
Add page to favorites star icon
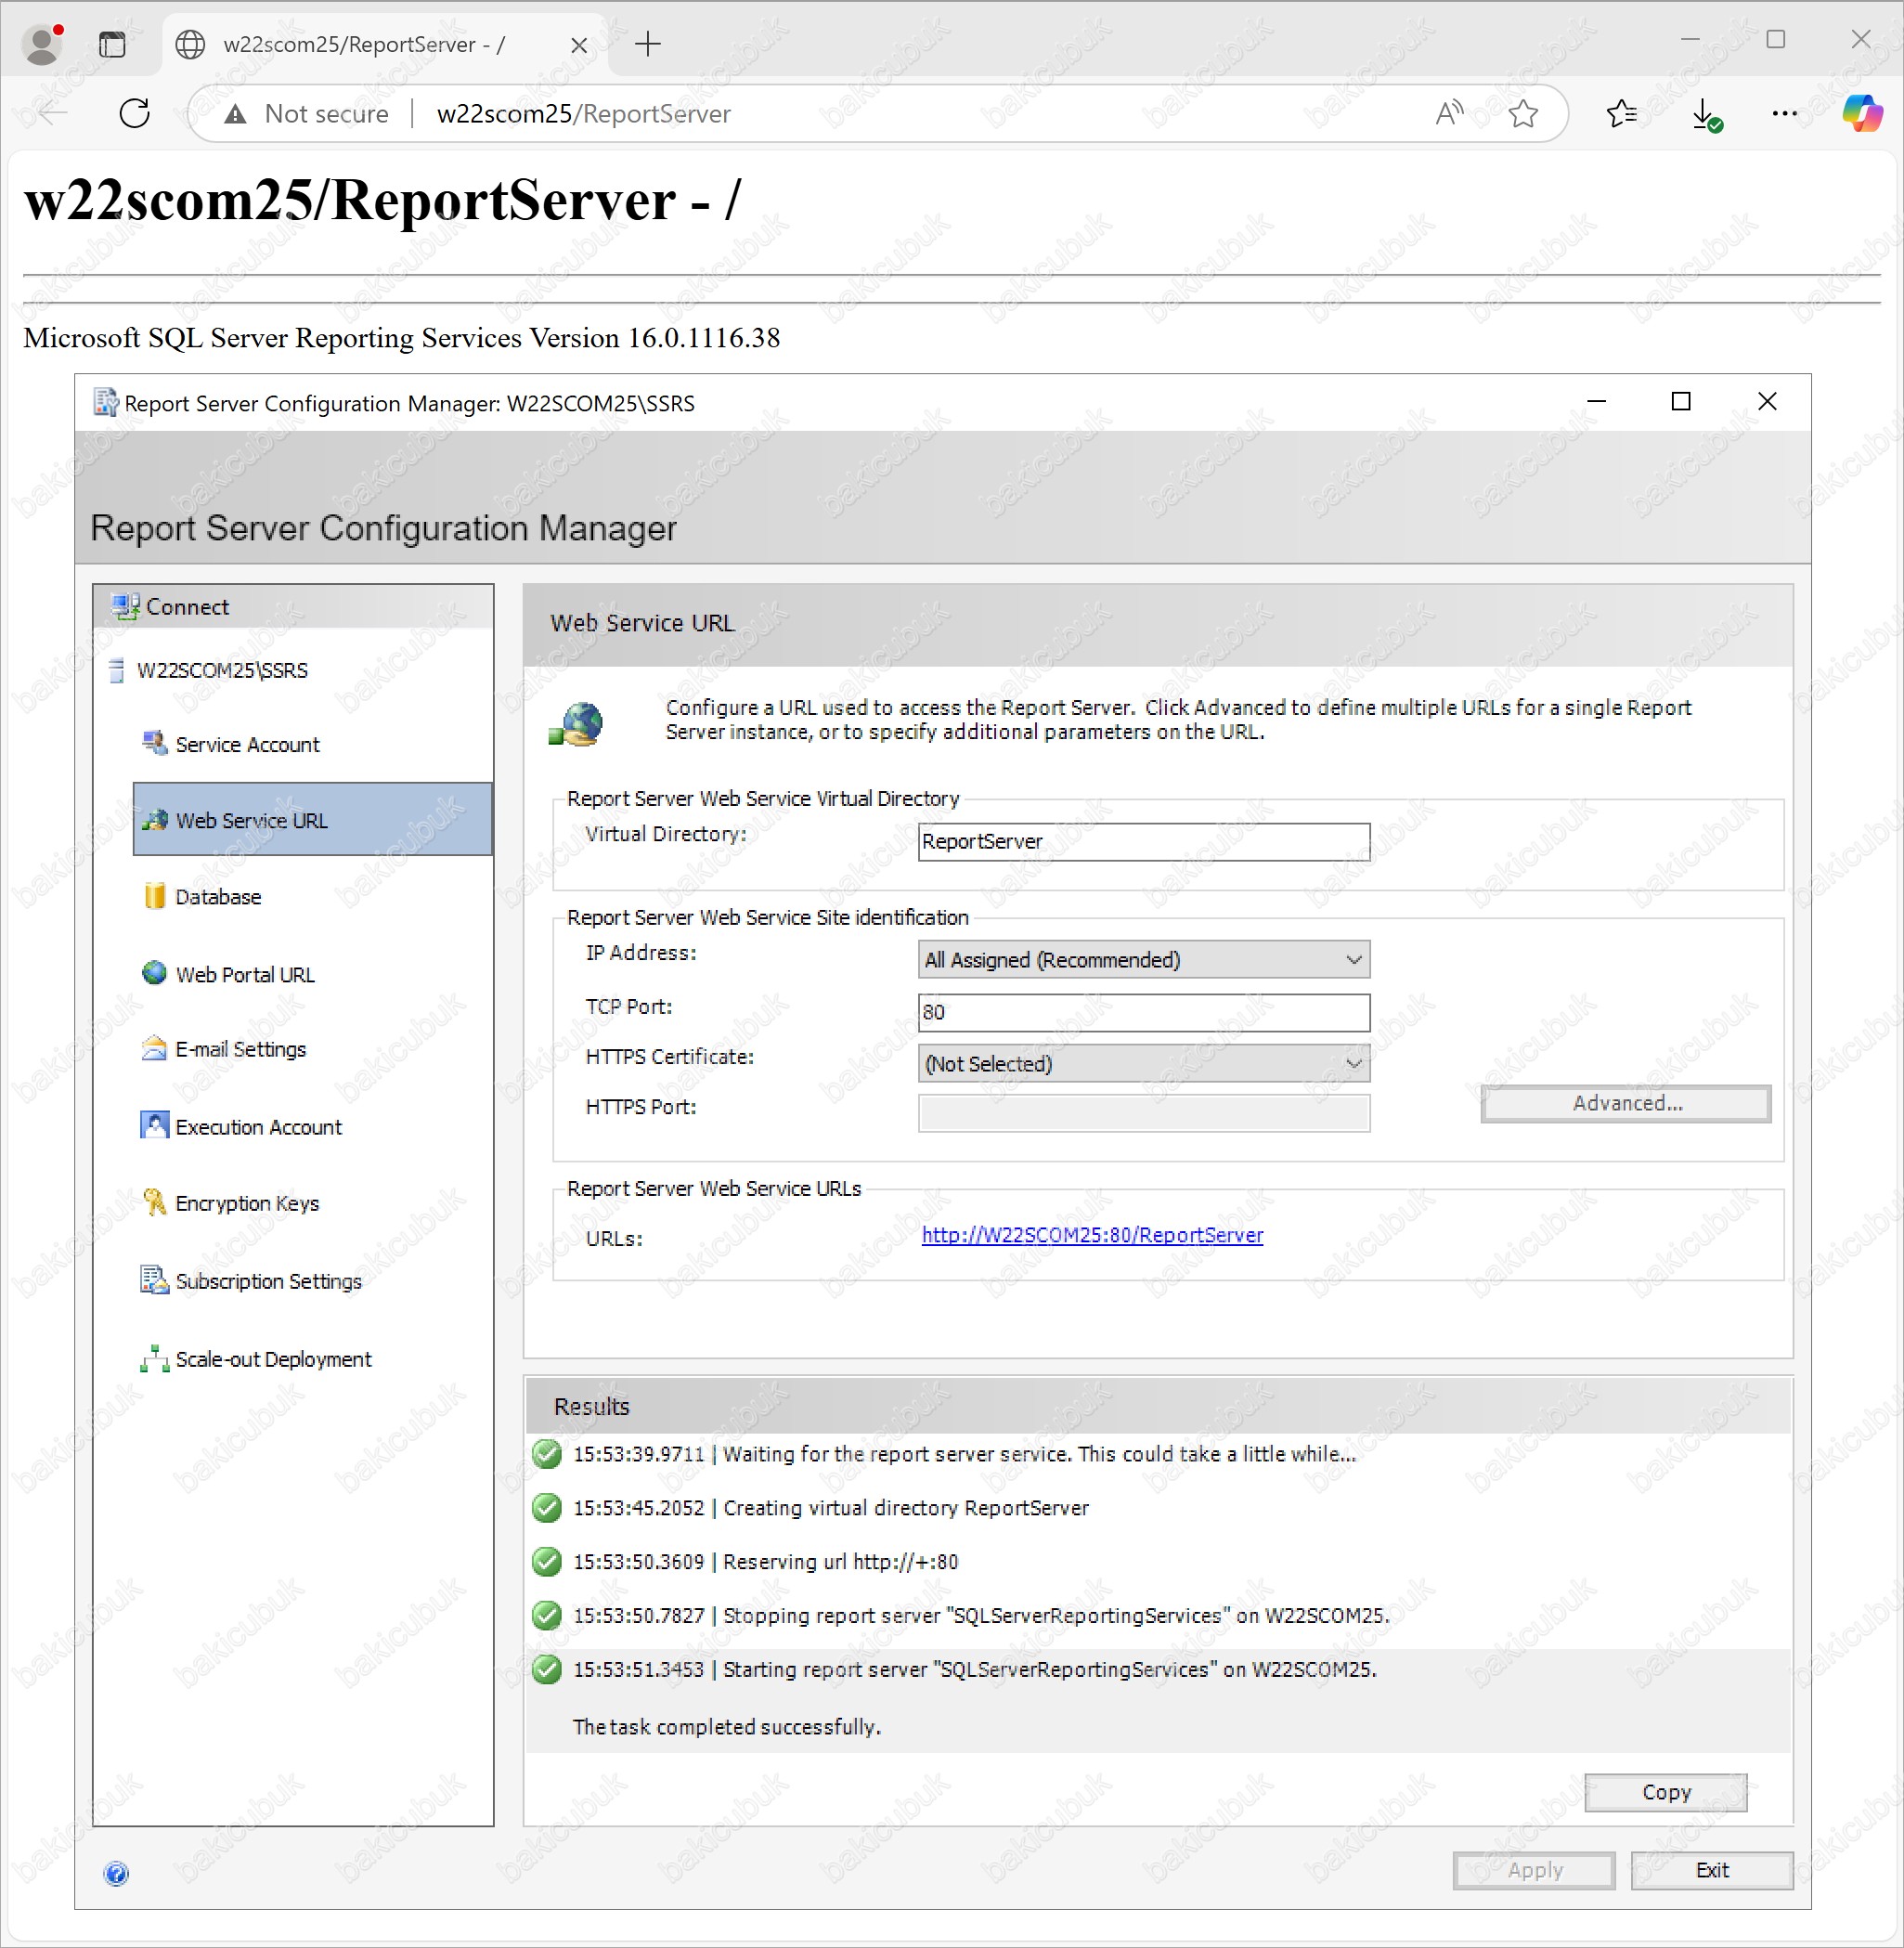1523,114
